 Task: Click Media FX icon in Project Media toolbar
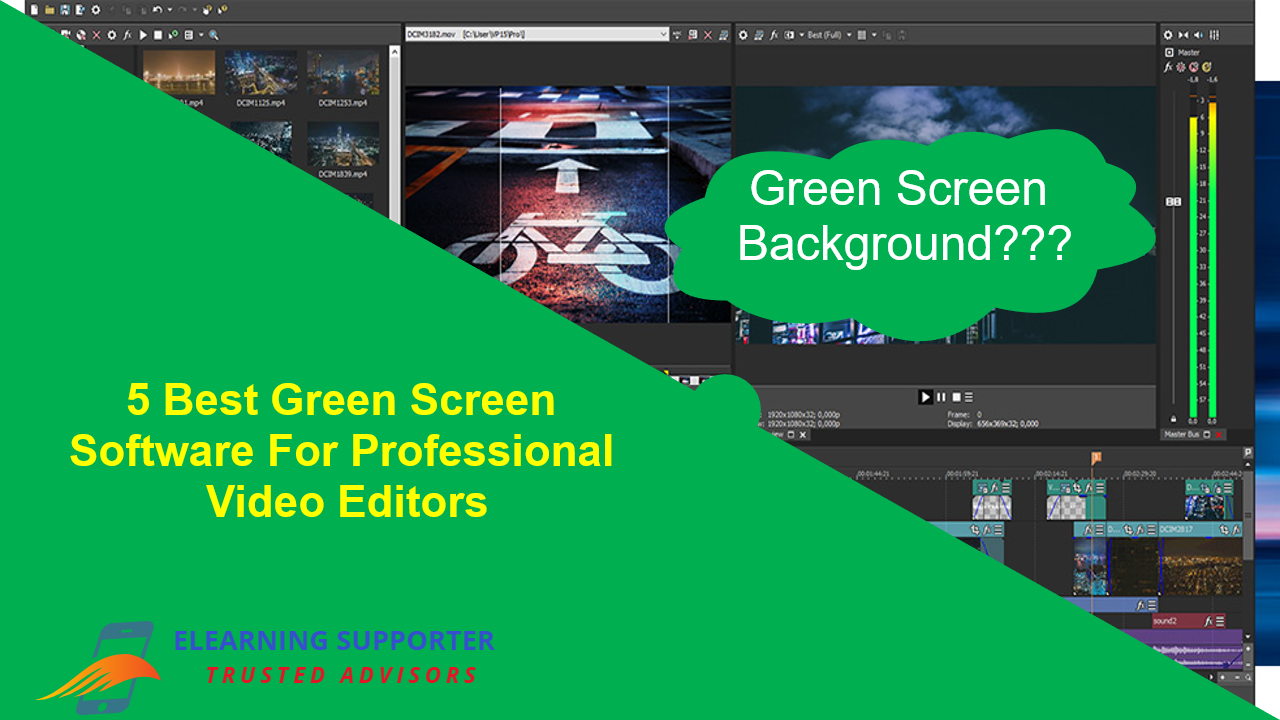[127, 34]
